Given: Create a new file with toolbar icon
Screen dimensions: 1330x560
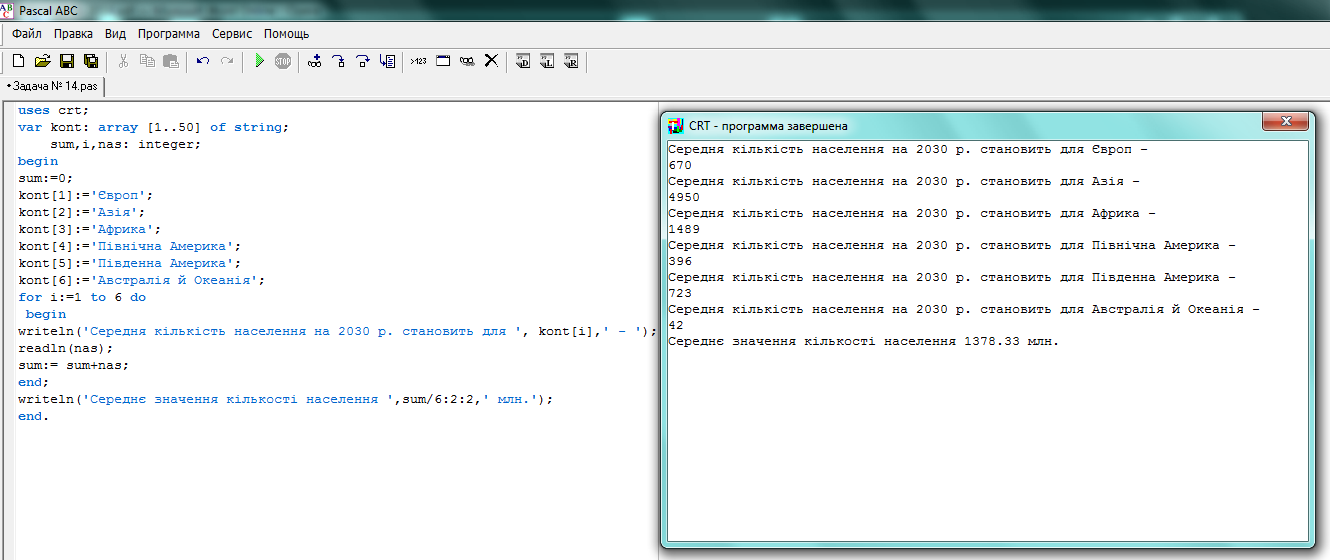Looking at the screenshot, I should point(18,61).
